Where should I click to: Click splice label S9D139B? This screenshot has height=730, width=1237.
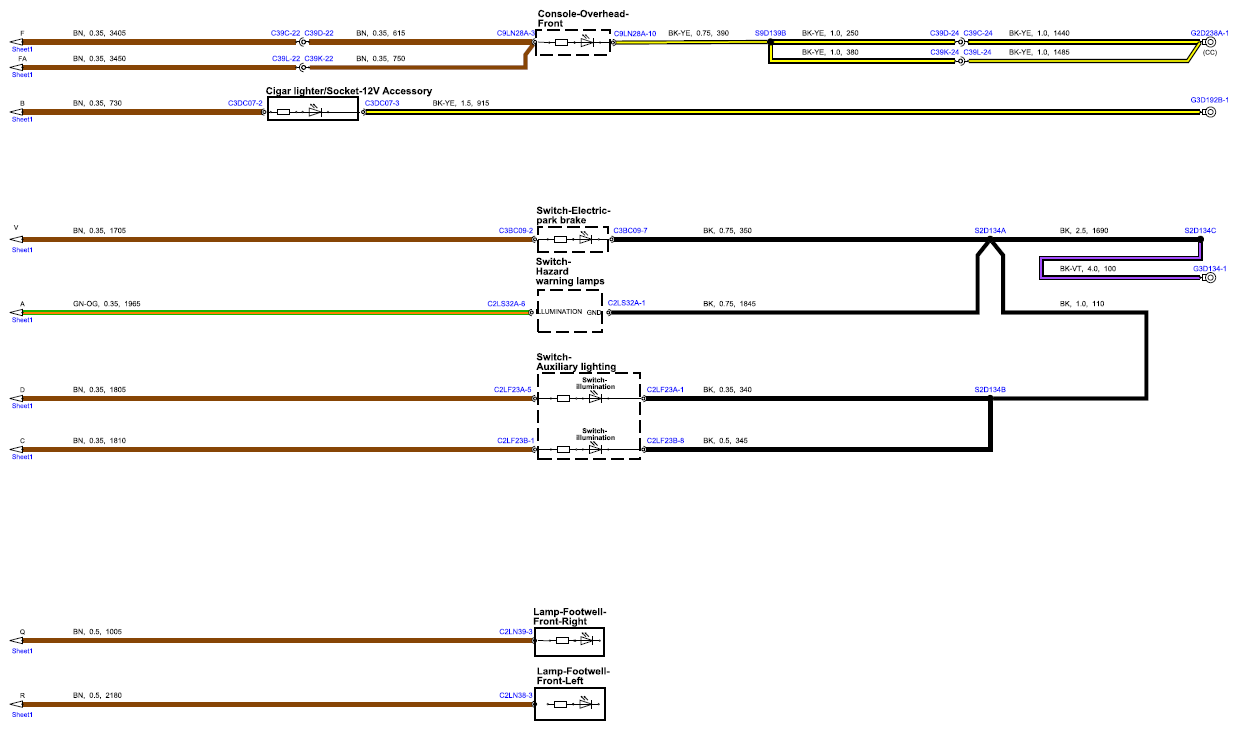[x=770, y=34]
